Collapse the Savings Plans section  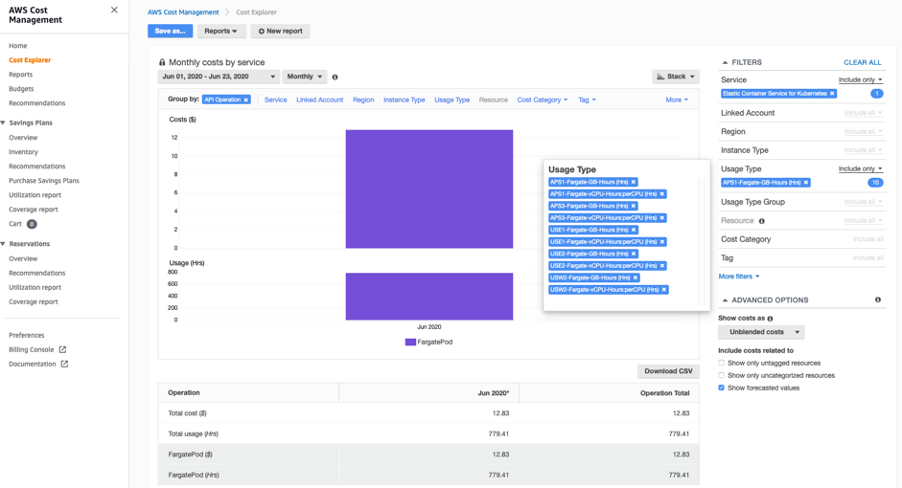(x=3, y=123)
